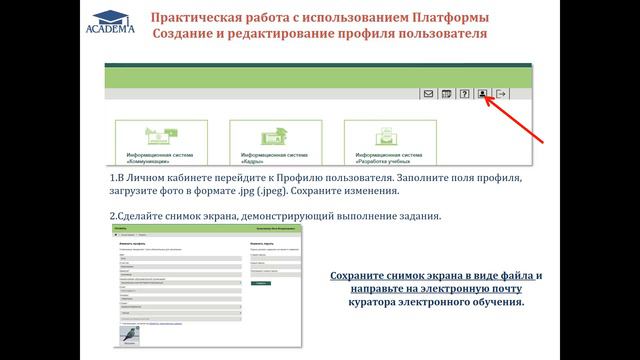This screenshot has width=640, height=360.
Task: Select the «Коммуникации» card label
Action: click(x=160, y=158)
